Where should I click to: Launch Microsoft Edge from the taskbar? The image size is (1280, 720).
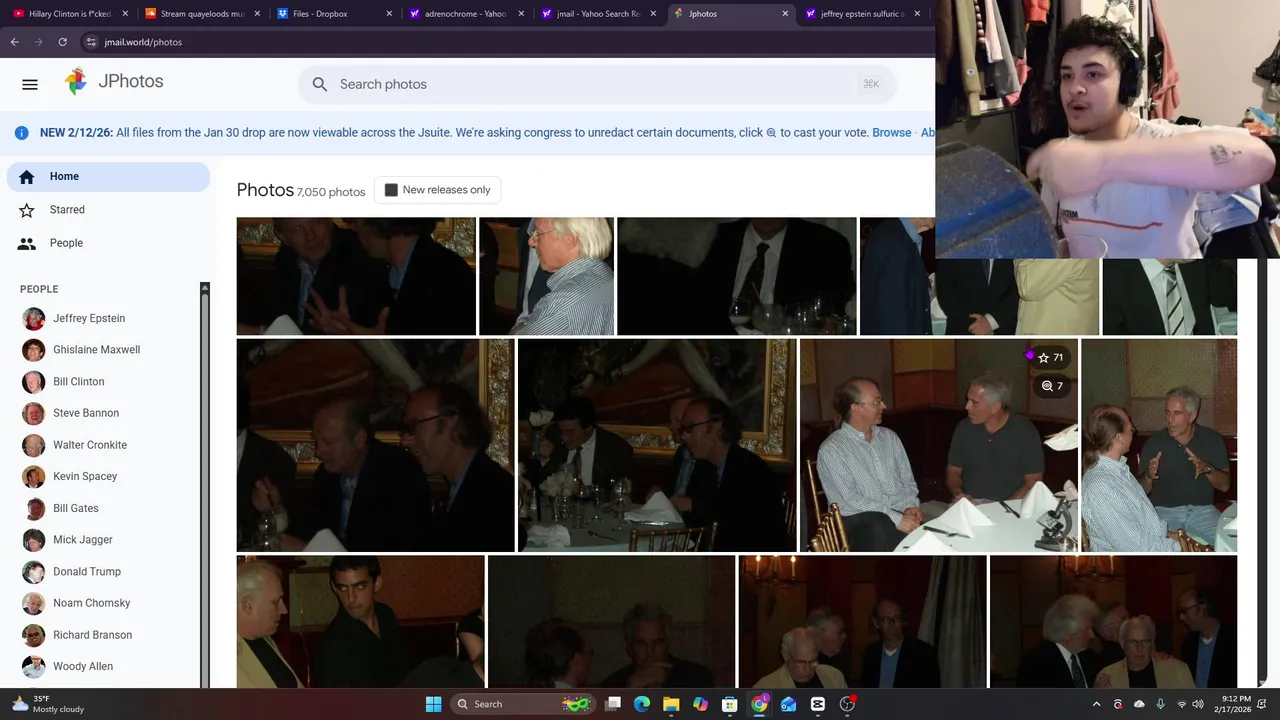click(x=642, y=705)
